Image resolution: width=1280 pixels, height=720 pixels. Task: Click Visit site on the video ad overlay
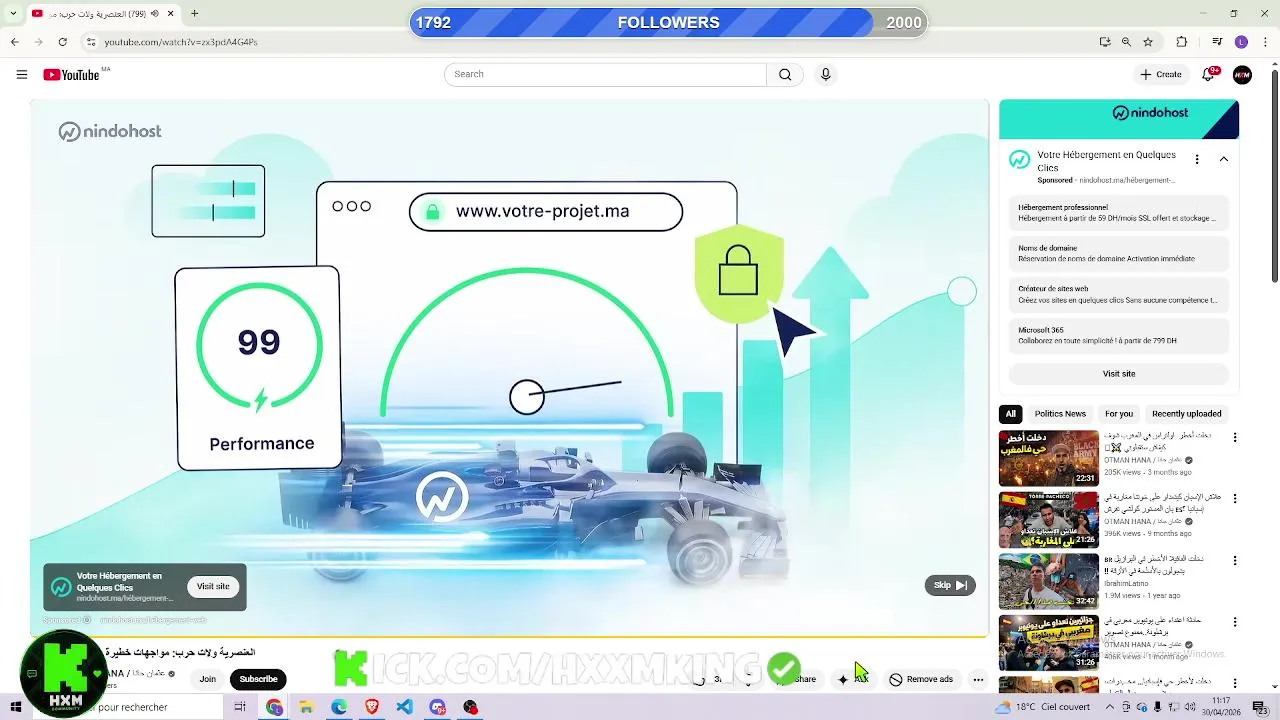(x=213, y=587)
